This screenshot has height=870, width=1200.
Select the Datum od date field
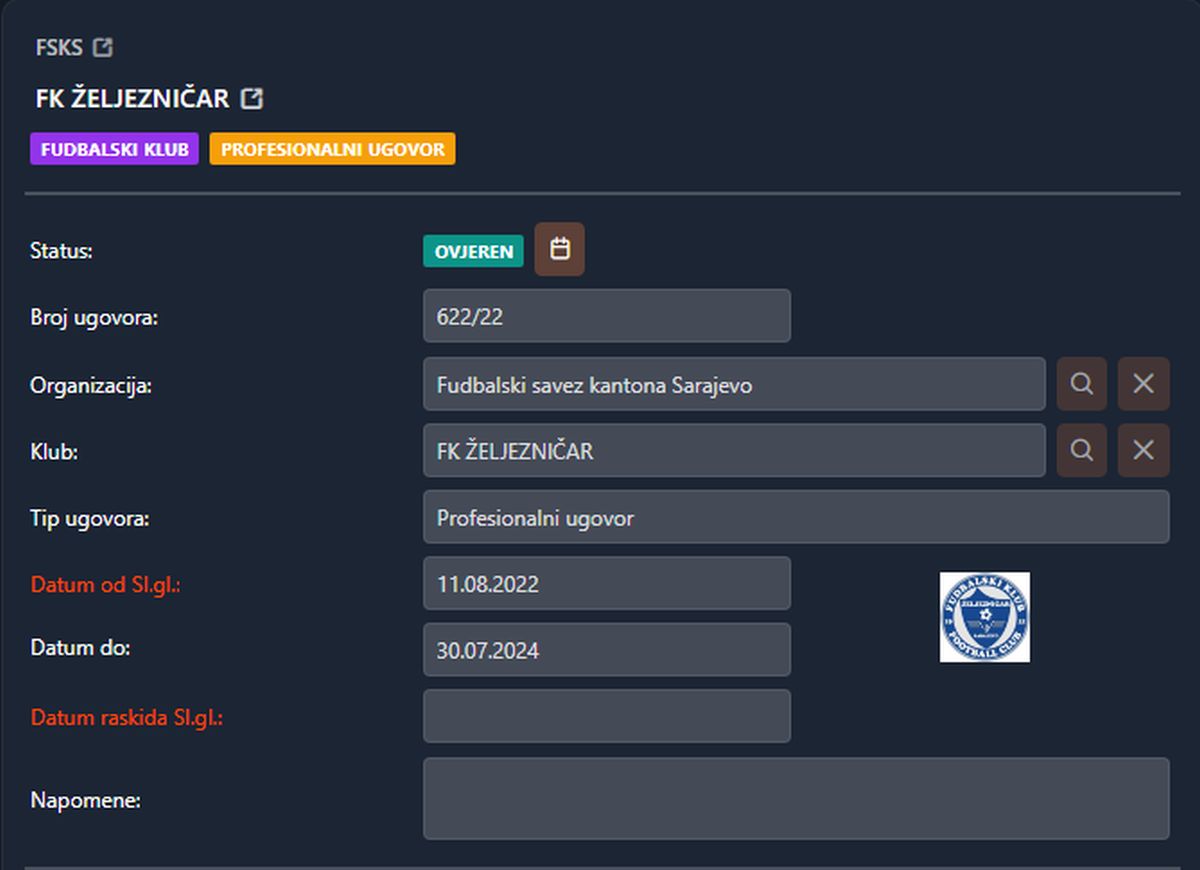tap(606, 584)
